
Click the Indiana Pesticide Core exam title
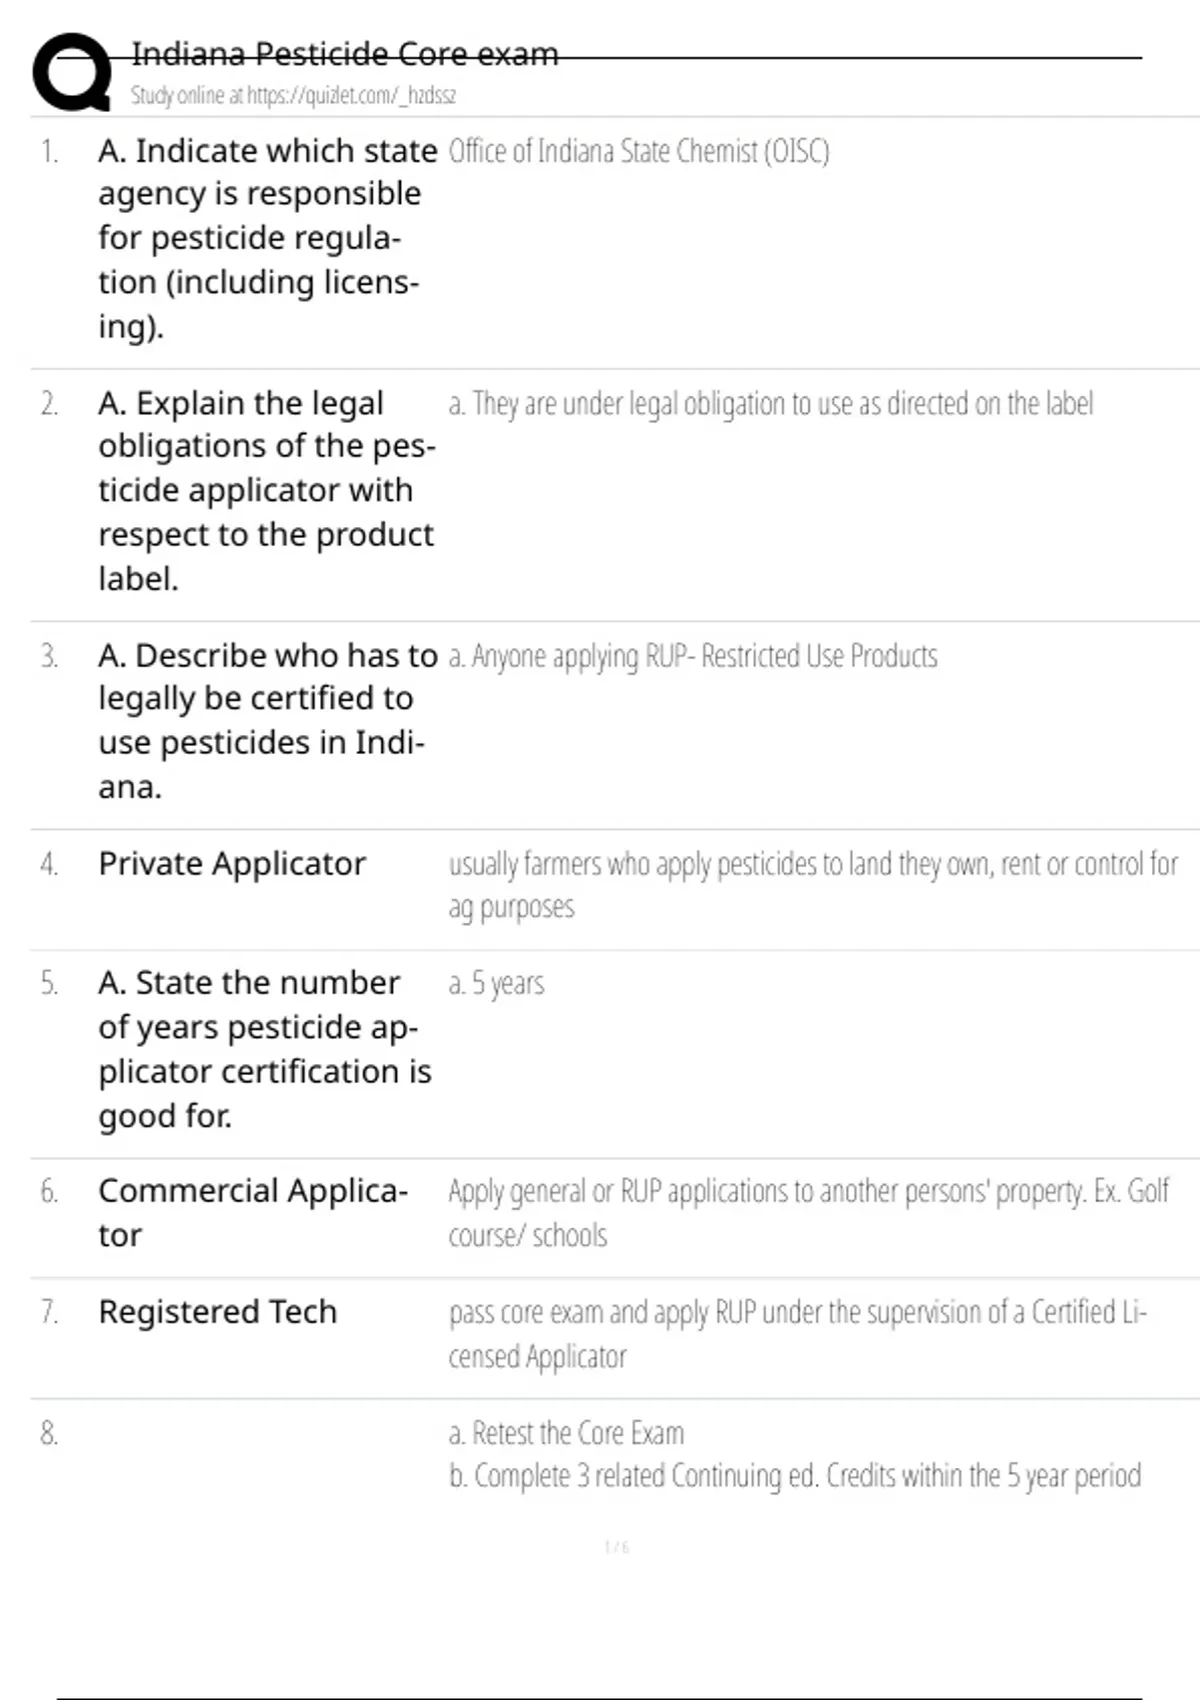[345, 53]
